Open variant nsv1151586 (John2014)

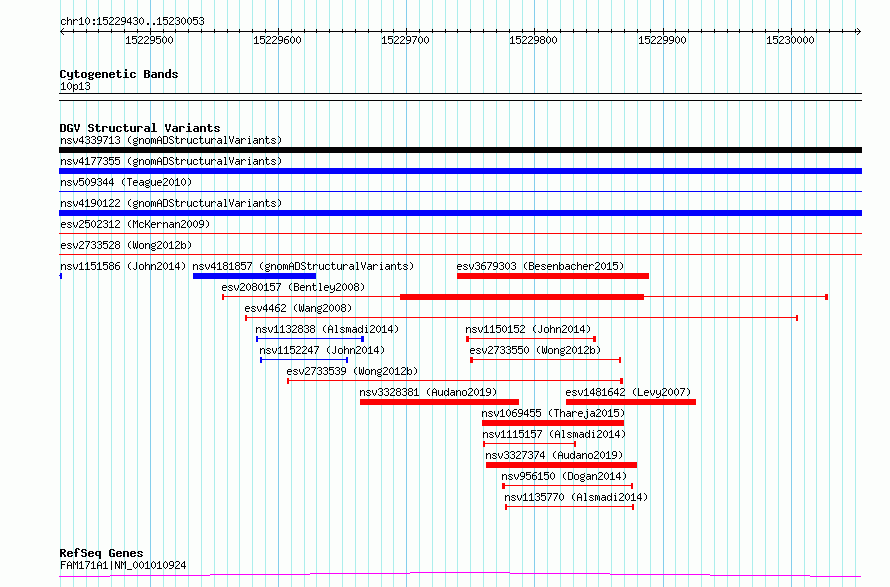click(123, 266)
